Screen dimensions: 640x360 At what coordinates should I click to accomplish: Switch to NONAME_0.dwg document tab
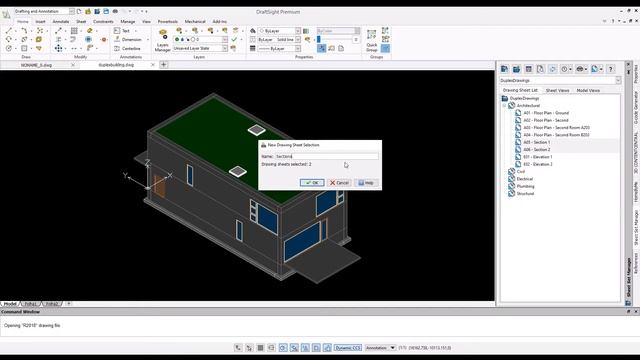[x=36, y=65]
